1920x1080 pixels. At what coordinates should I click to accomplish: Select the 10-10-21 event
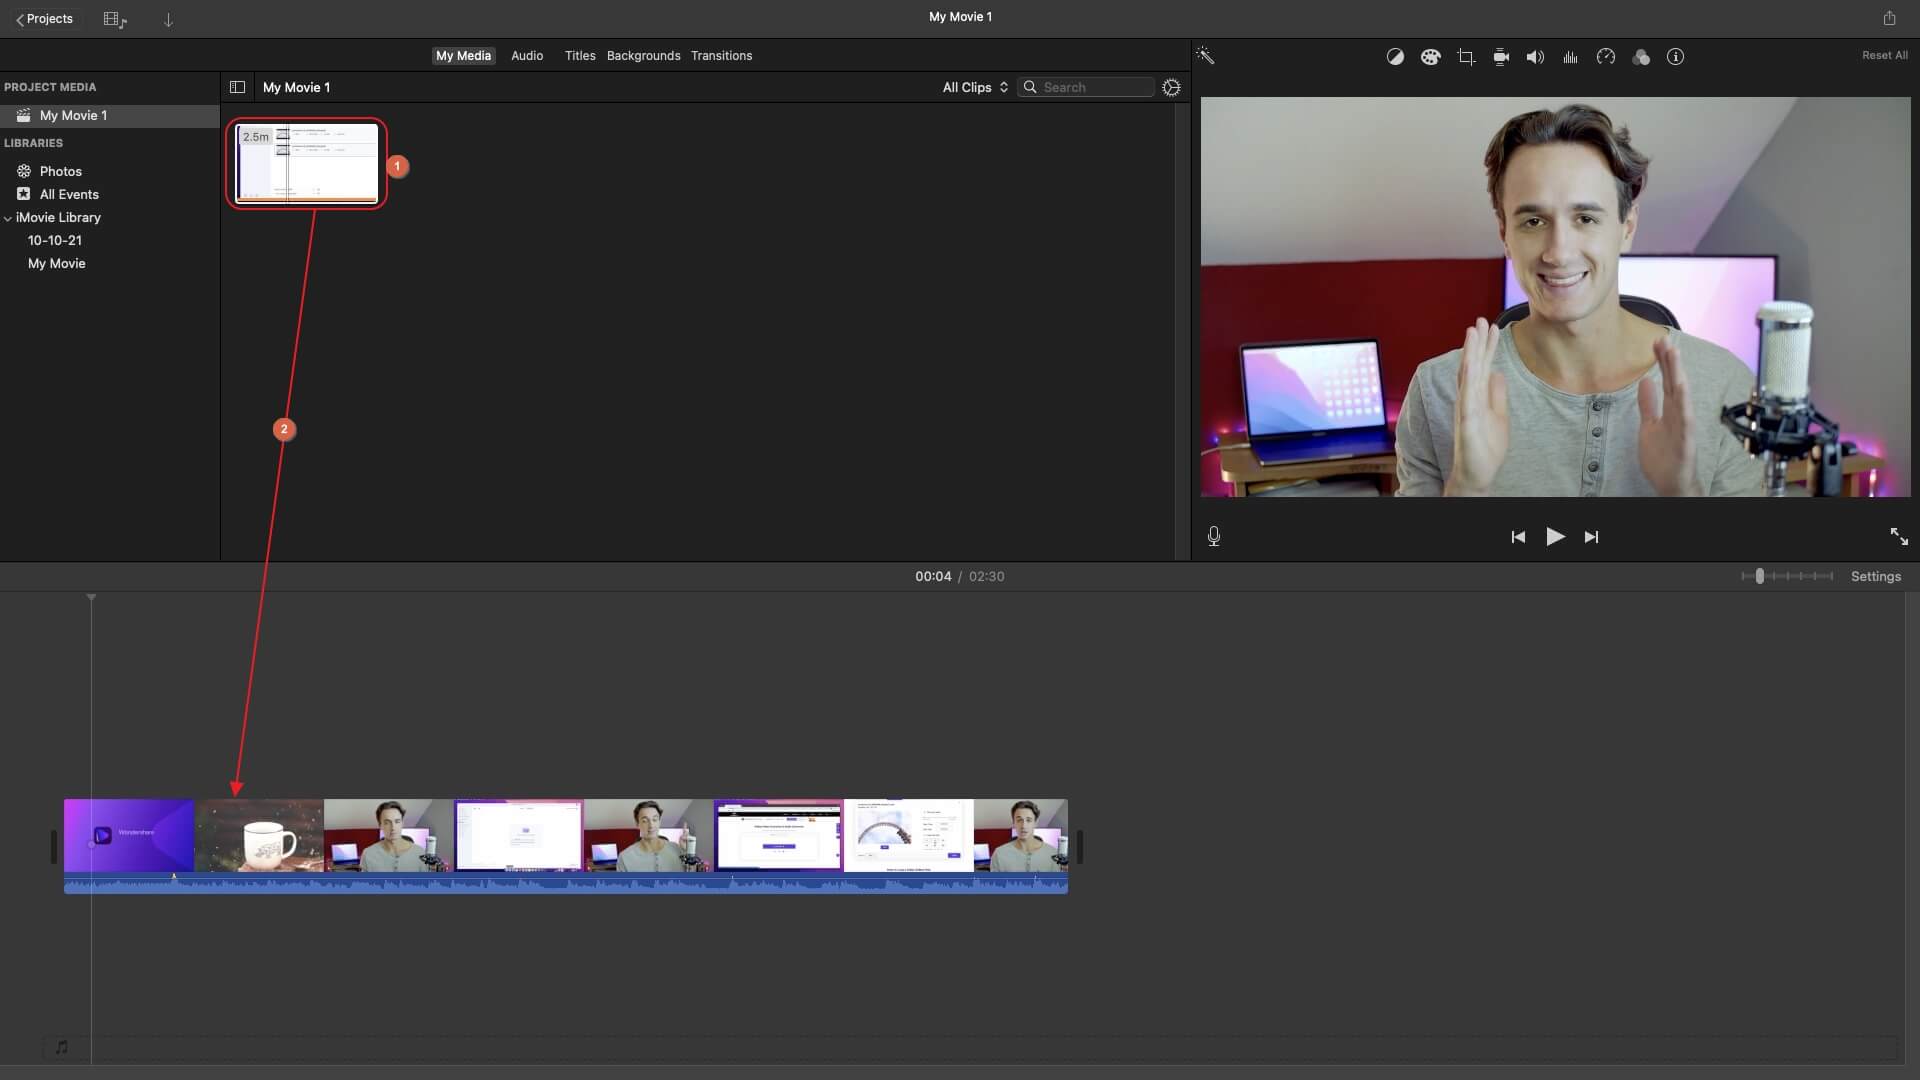55,241
